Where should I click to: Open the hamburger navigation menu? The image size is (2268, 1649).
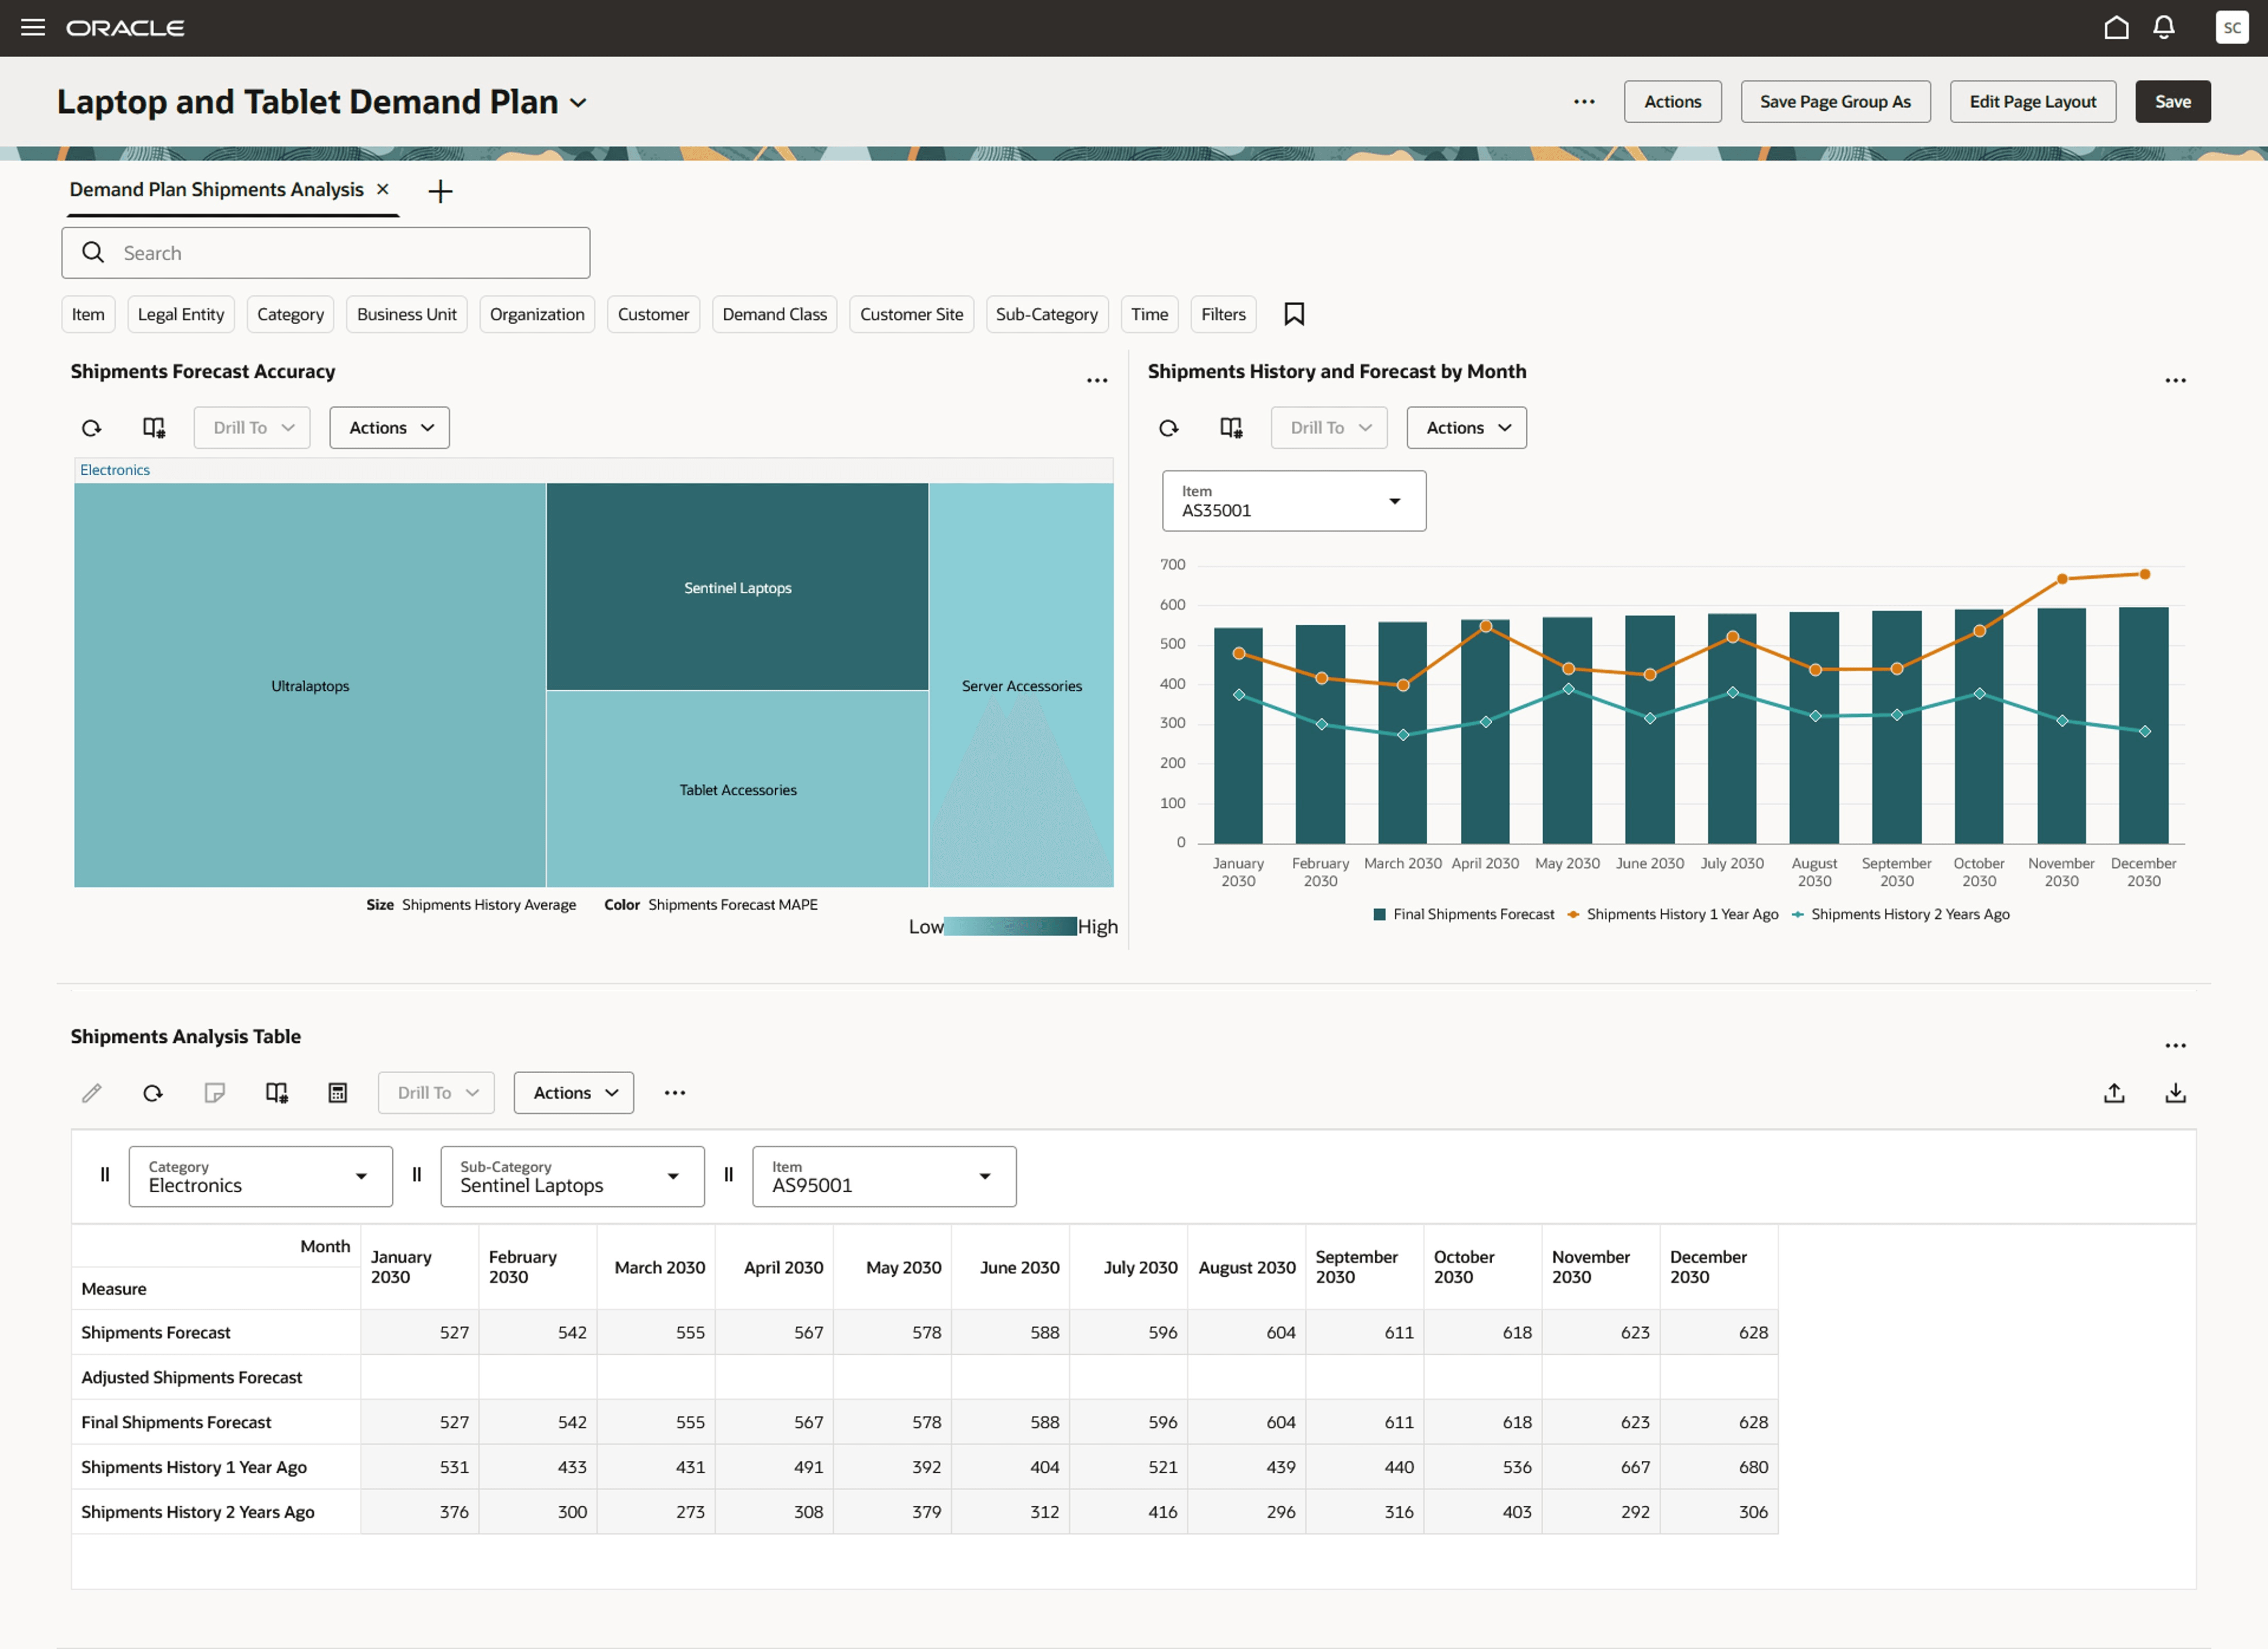[x=33, y=27]
